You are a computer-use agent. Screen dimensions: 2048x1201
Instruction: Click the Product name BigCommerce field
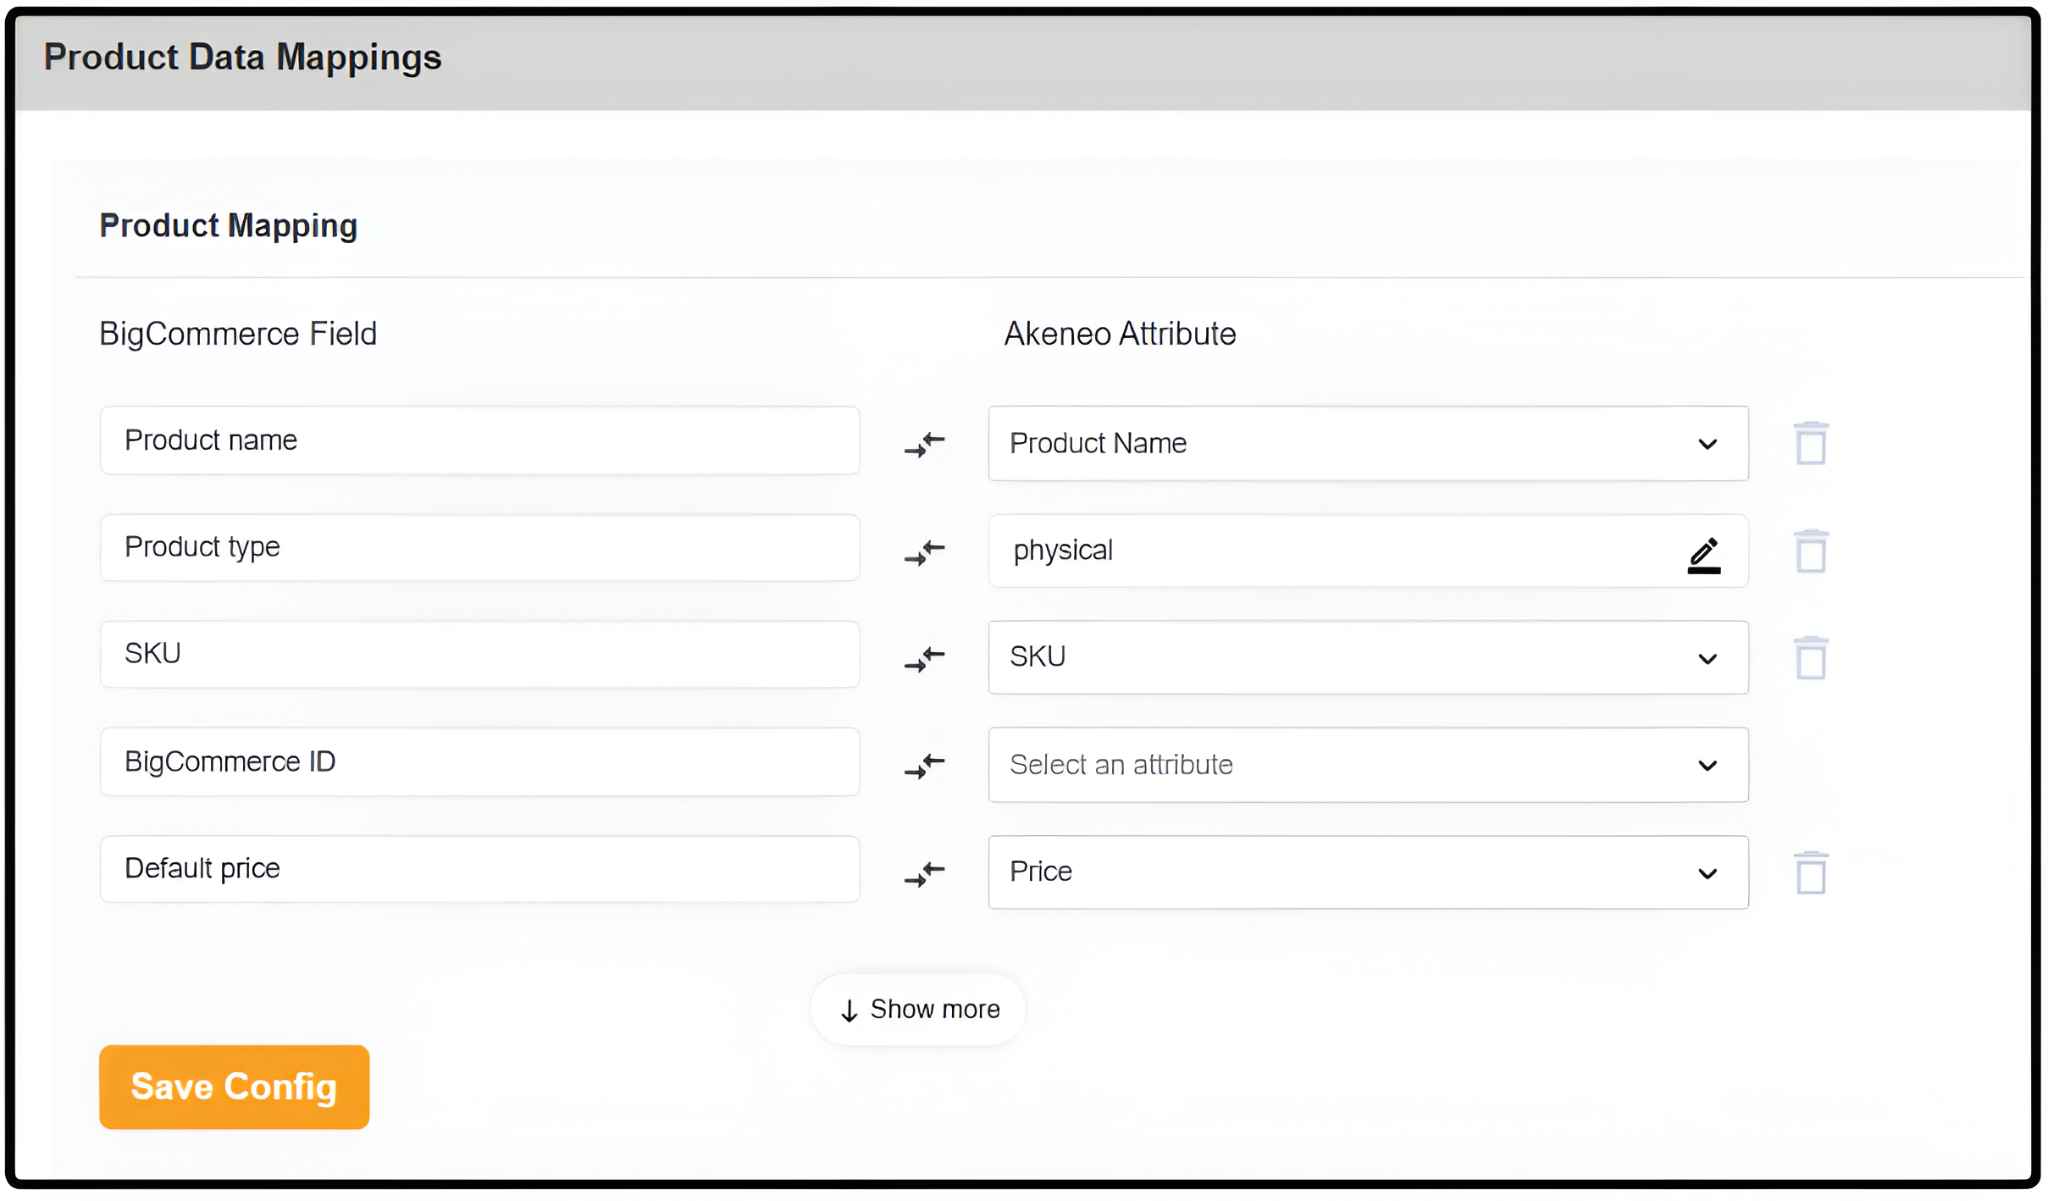tap(479, 441)
